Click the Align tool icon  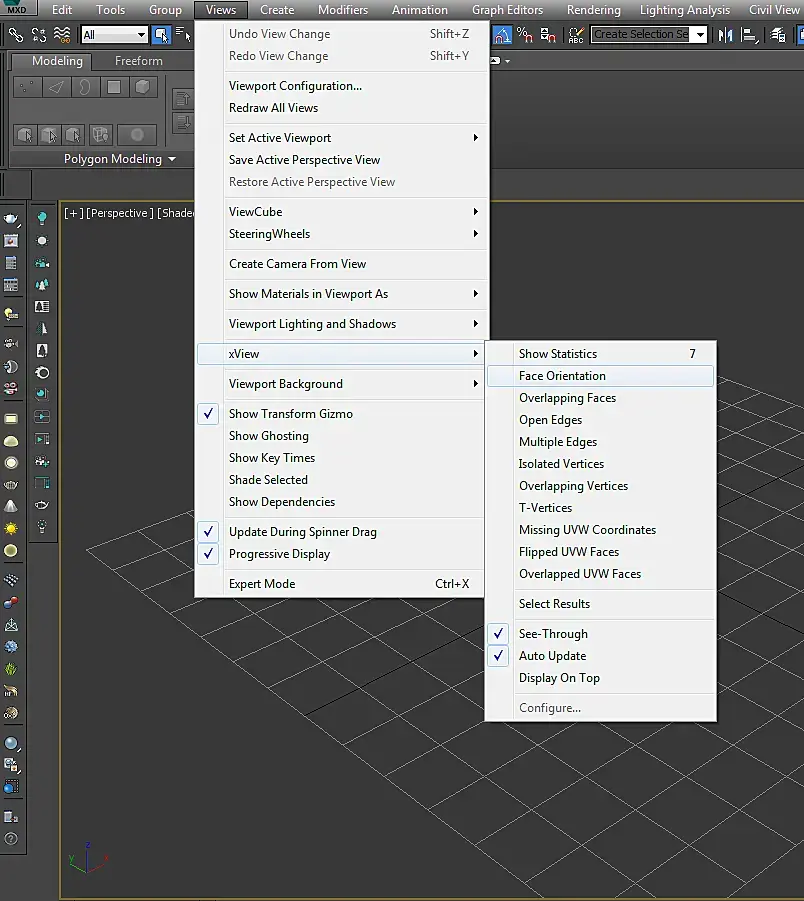749,35
